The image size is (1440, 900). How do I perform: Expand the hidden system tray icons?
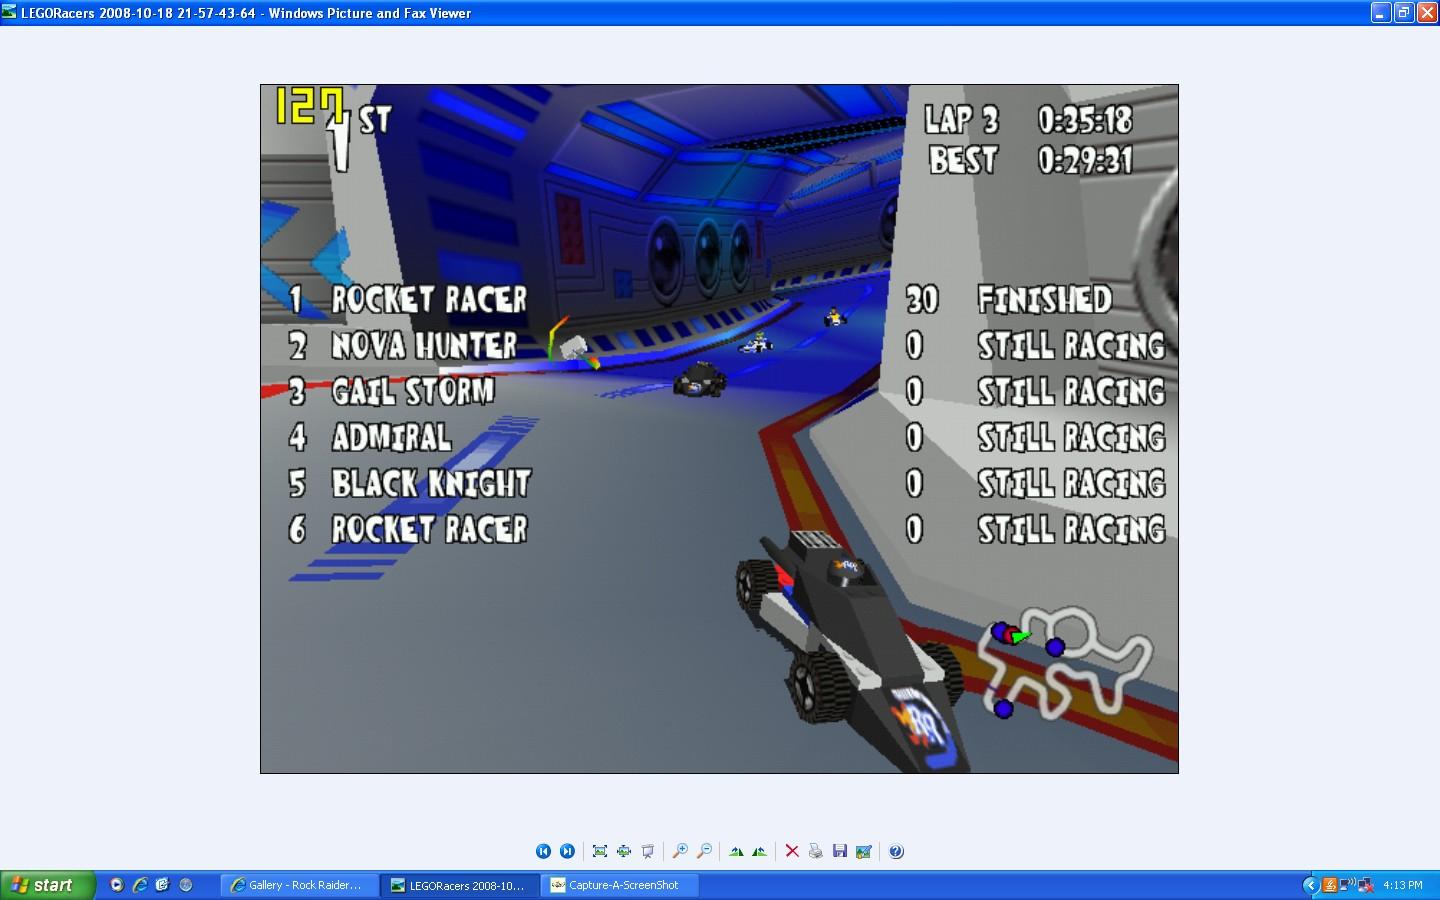[1310, 885]
